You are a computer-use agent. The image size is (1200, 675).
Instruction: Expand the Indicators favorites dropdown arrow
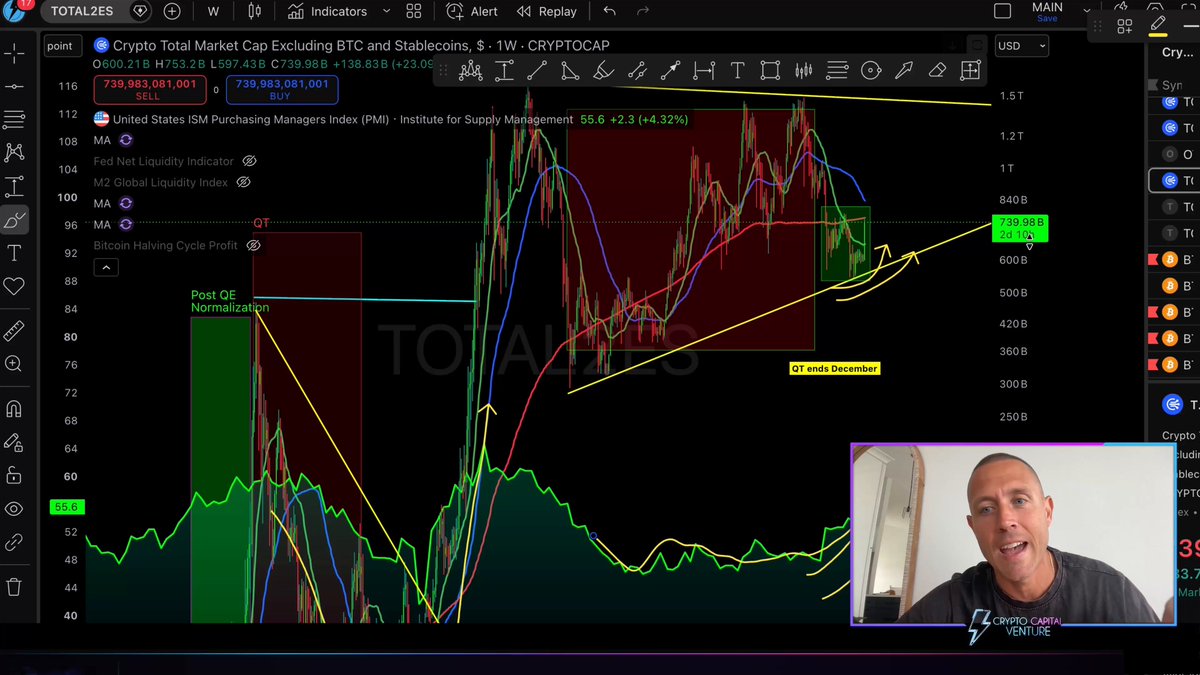385,11
